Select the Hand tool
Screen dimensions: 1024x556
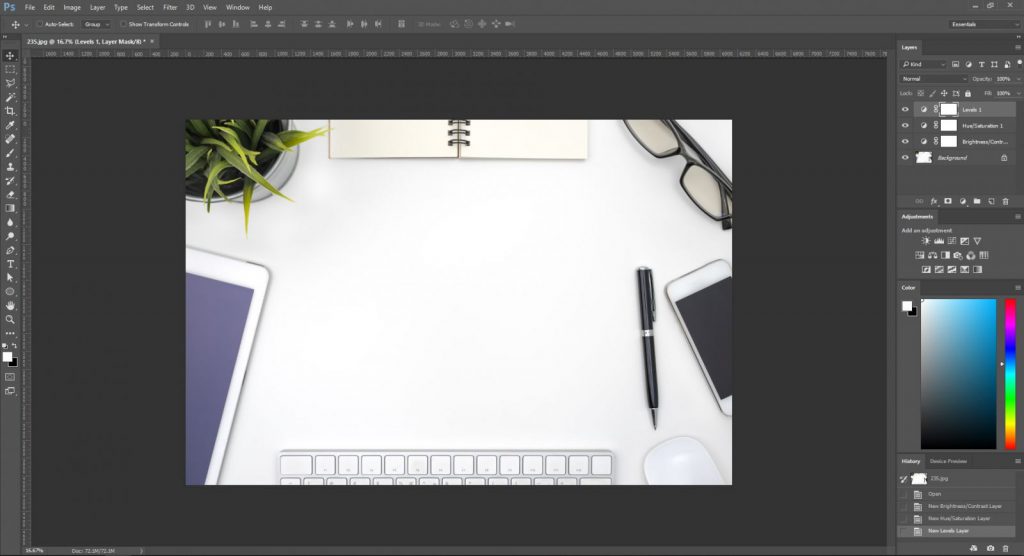point(10,305)
